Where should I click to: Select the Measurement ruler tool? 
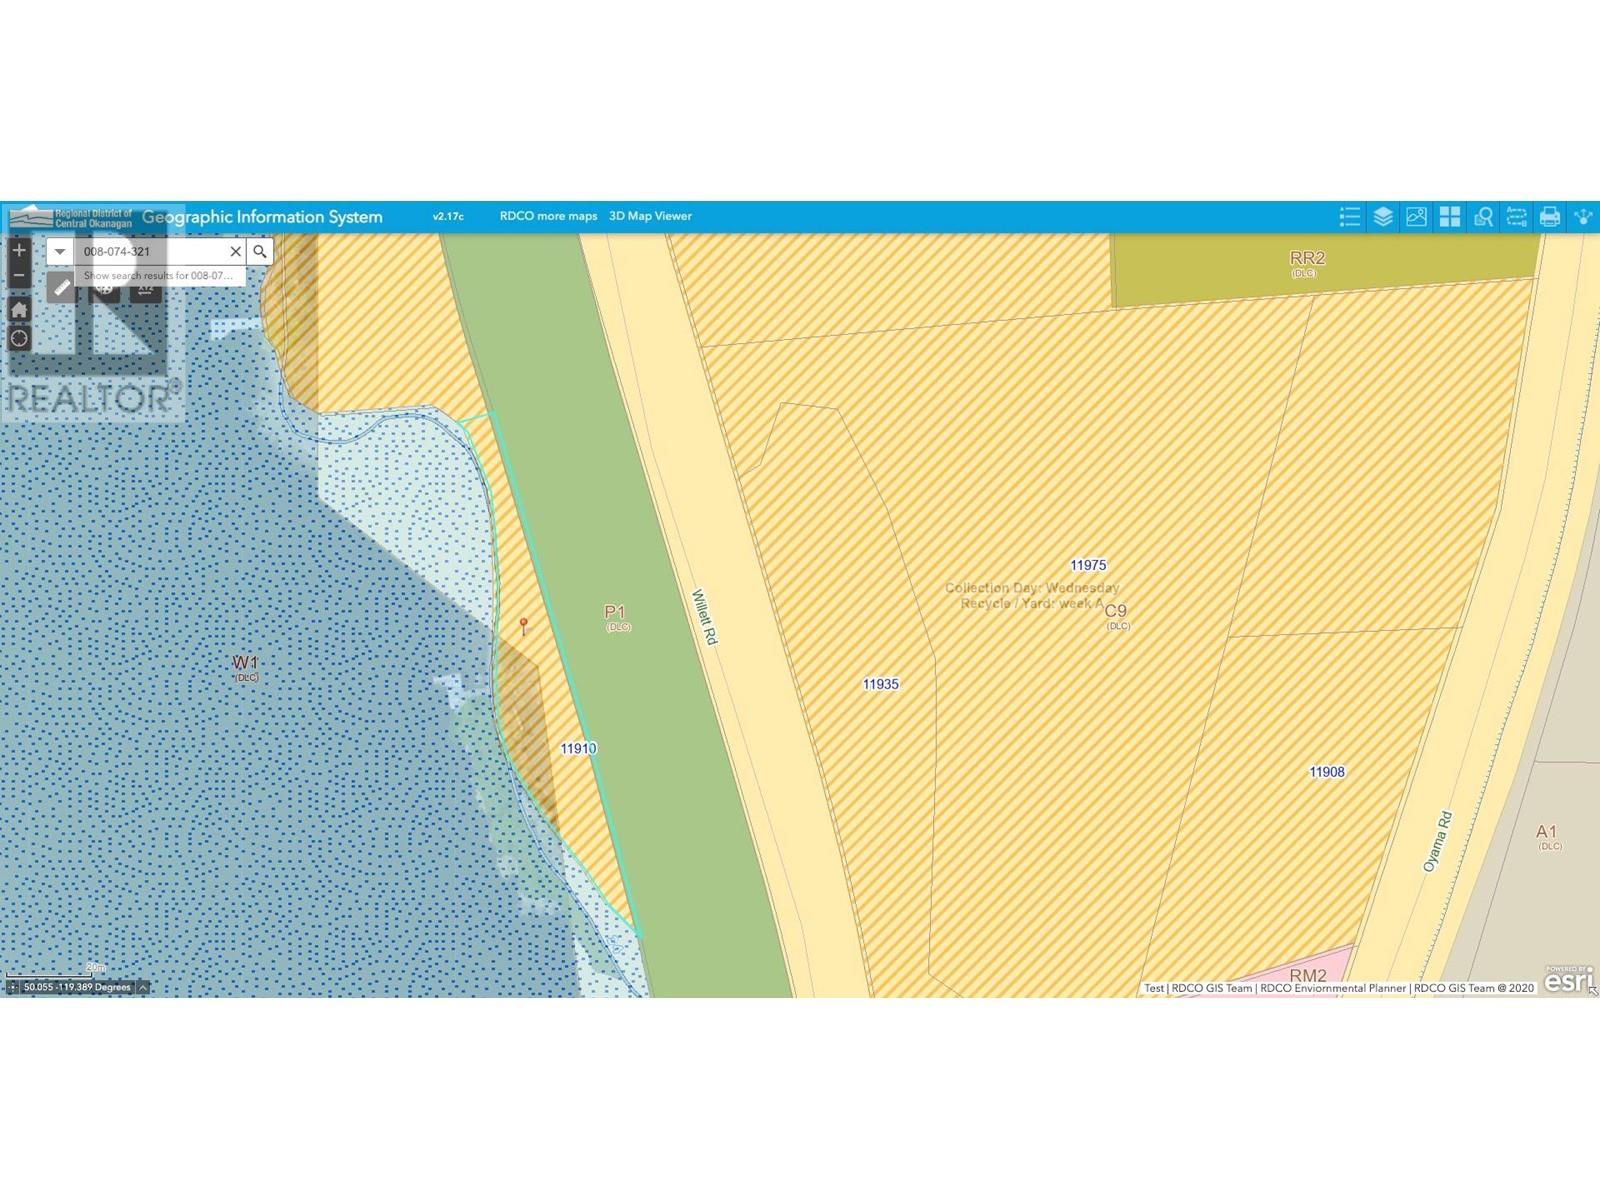[x=62, y=288]
